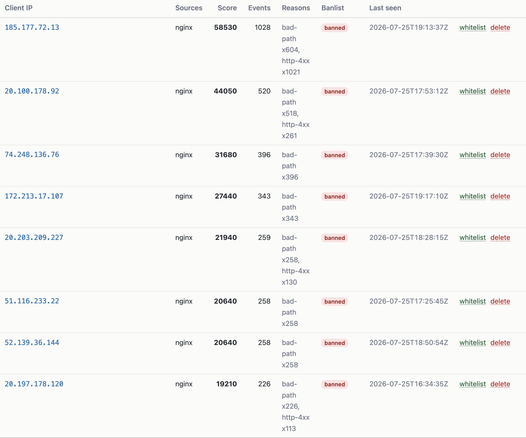526x438 pixels.
Task: Click banned badge for 52.139.36.144
Action: [334, 343]
